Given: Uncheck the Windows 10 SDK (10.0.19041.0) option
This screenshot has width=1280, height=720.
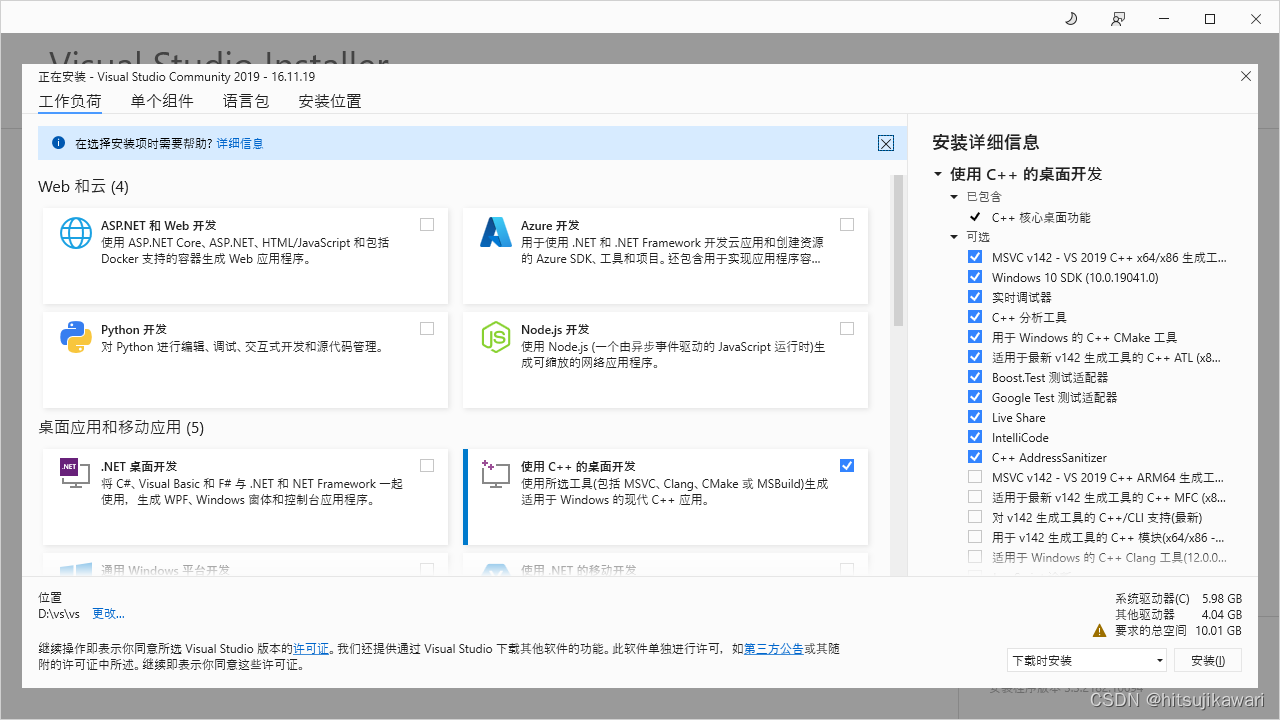Looking at the screenshot, I should (x=975, y=277).
